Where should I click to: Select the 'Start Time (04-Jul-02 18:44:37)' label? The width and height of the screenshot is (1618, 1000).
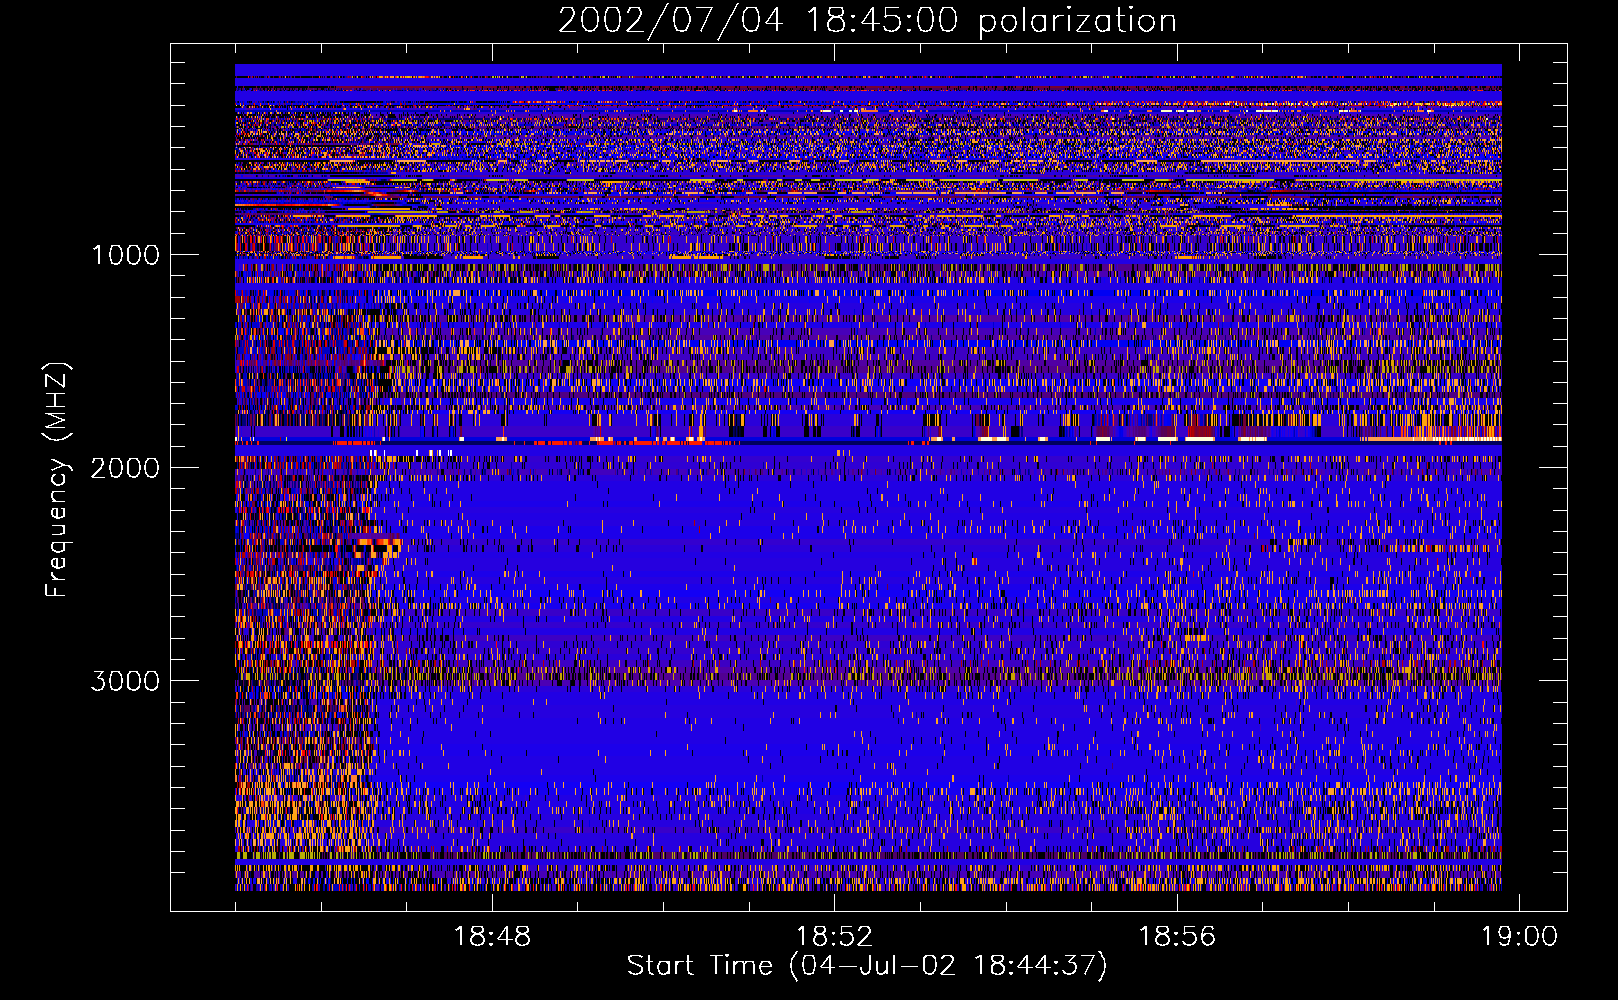click(x=867, y=966)
